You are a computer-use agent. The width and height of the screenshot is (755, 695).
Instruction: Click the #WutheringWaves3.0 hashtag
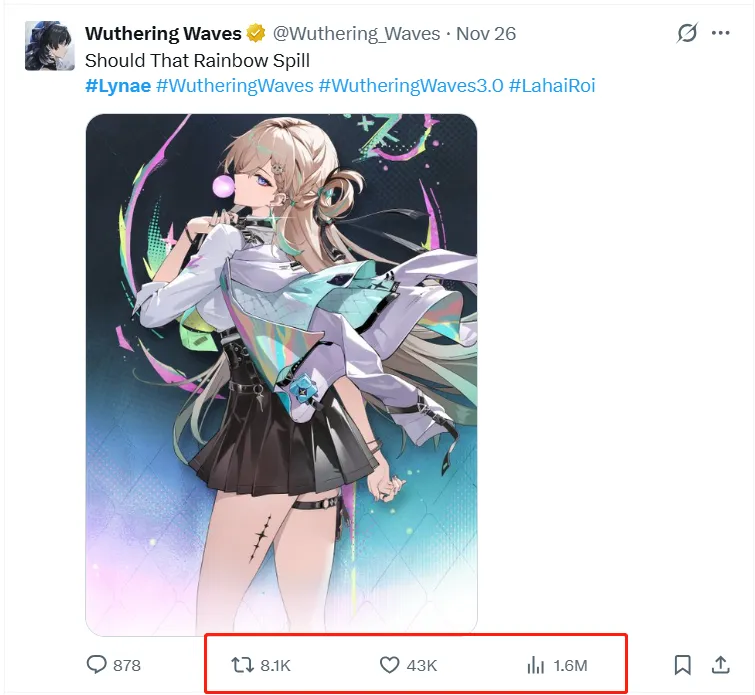[x=410, y=86]
